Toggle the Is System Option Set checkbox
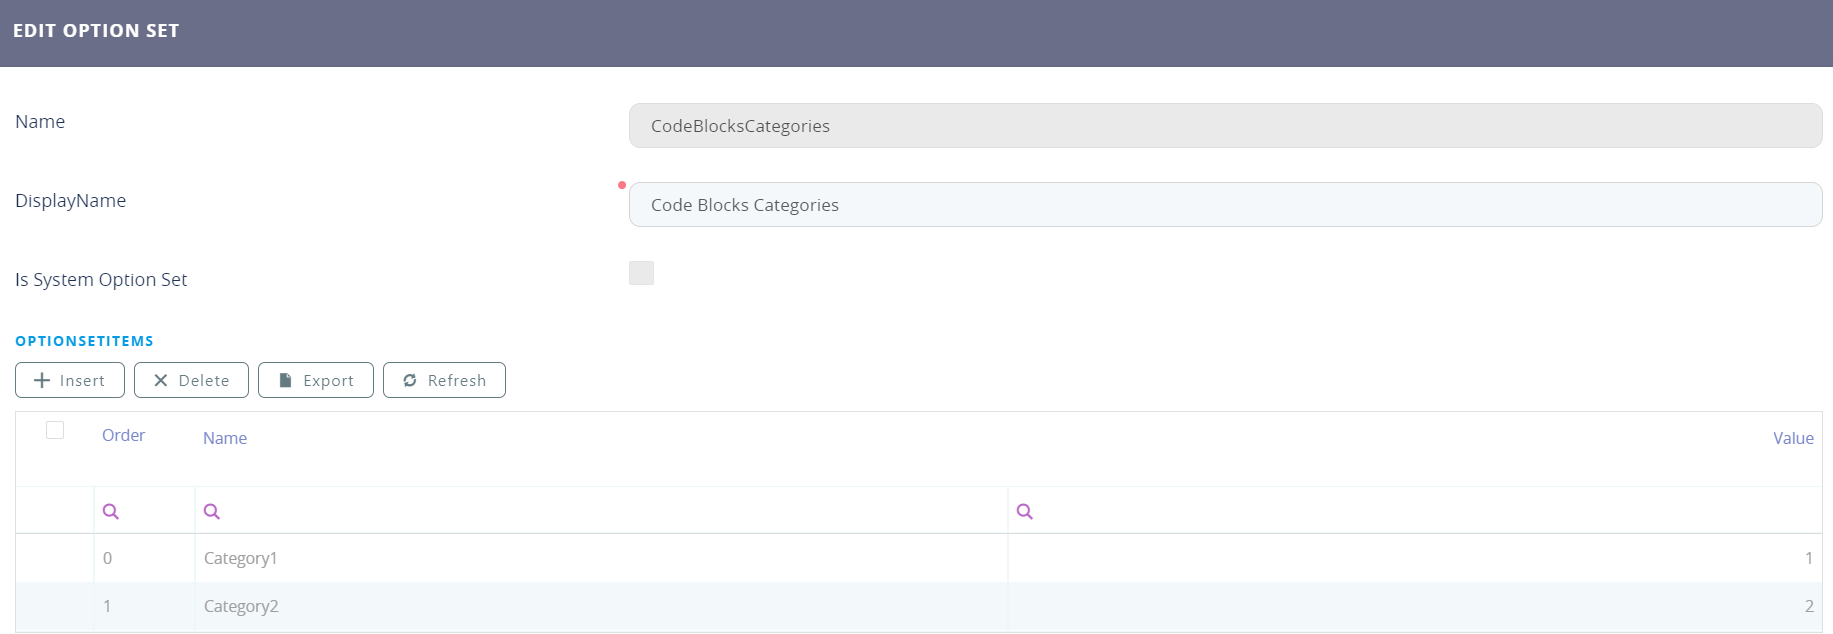 [x=641, y=273]
